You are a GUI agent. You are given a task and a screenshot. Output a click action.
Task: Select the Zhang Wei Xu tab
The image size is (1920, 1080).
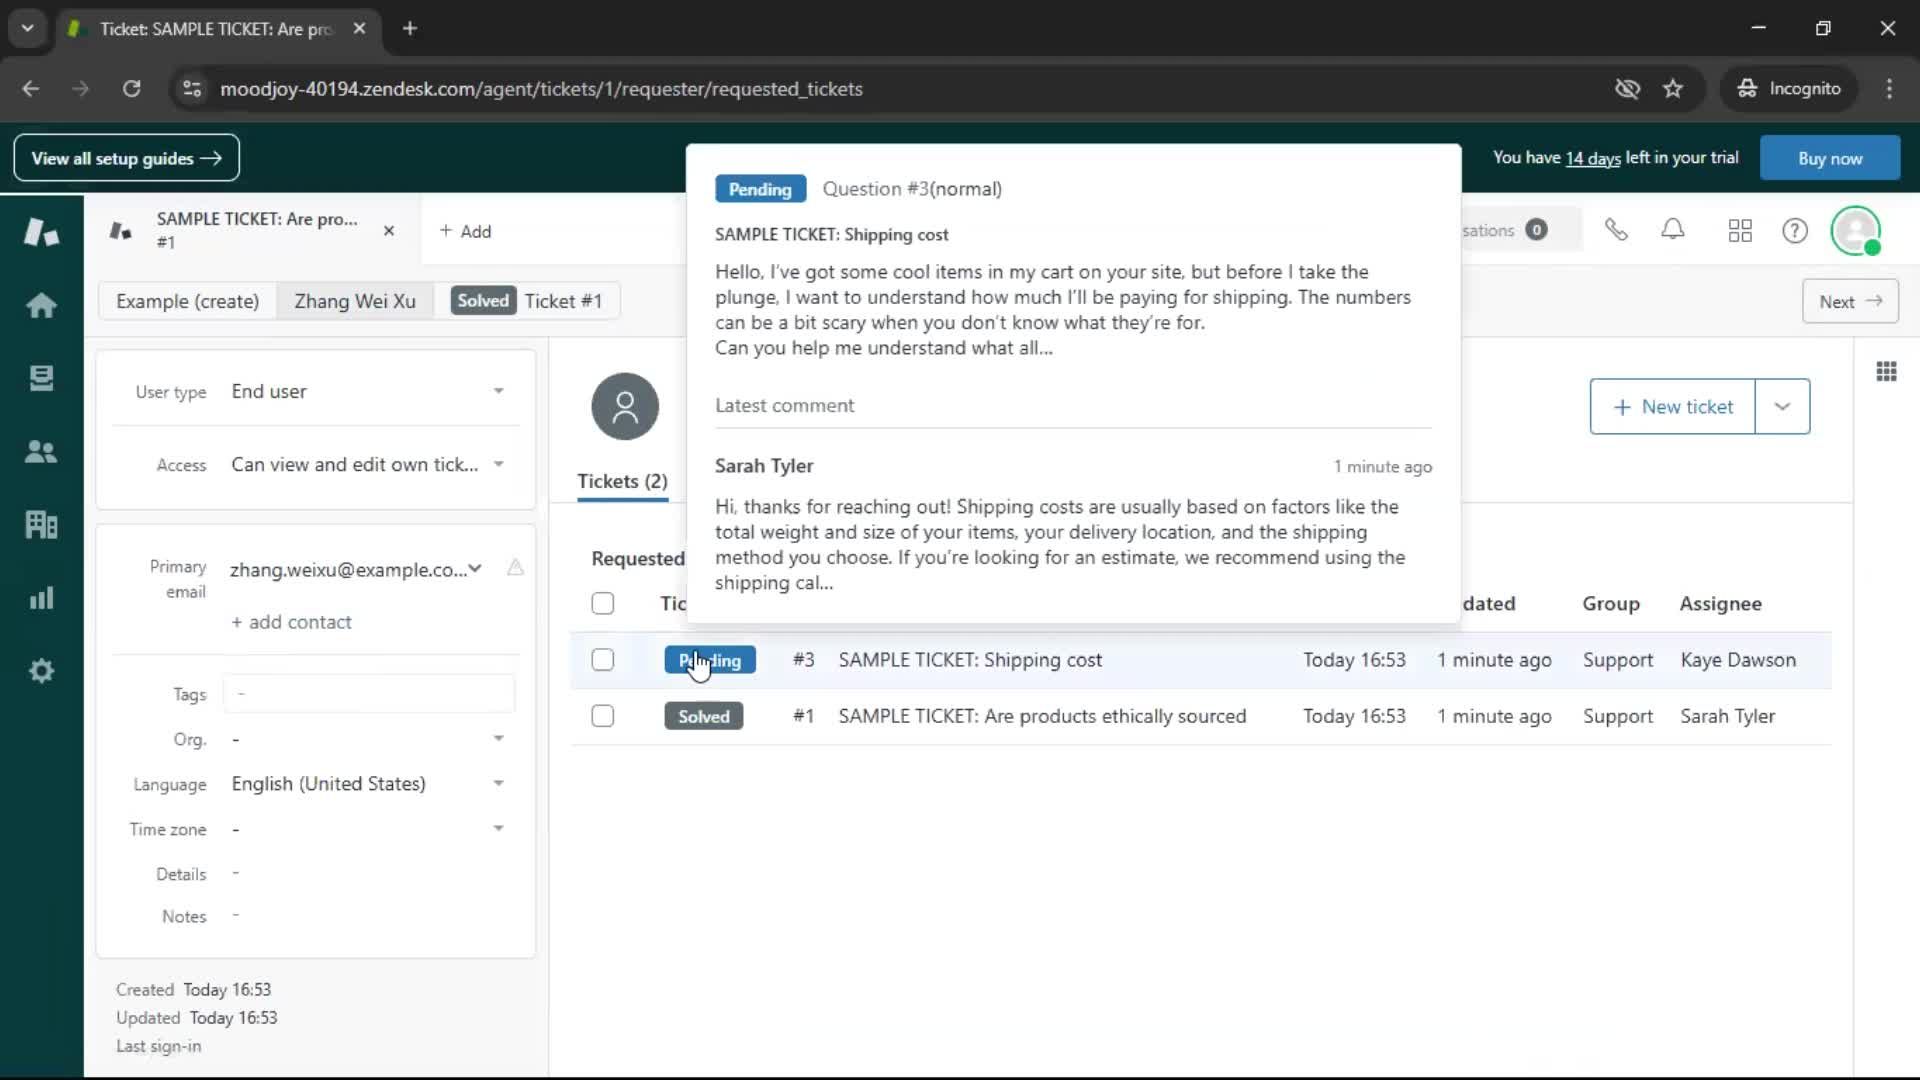(x=355, y=301)
